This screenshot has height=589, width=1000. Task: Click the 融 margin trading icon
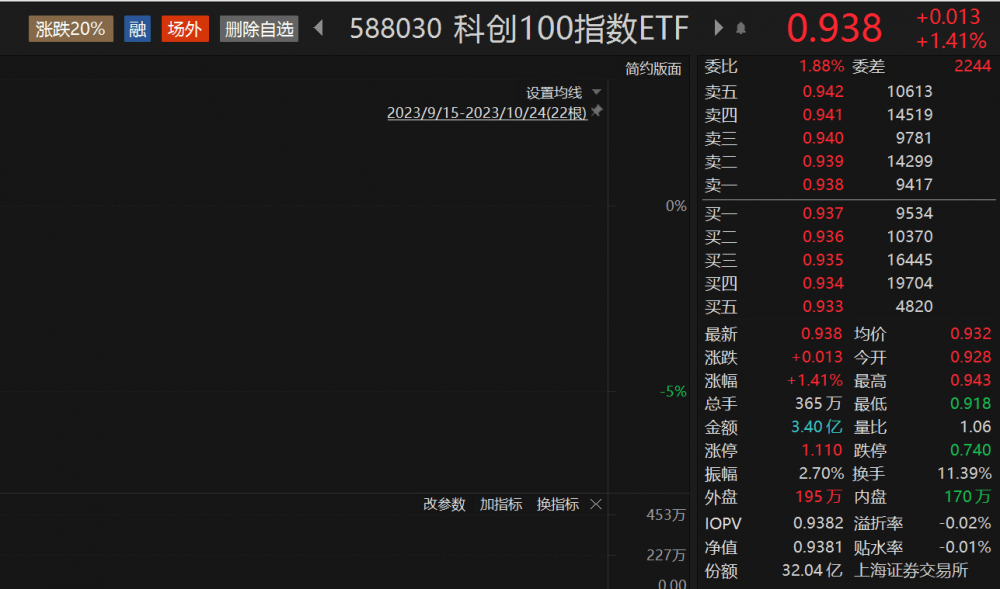coord(137,29)
